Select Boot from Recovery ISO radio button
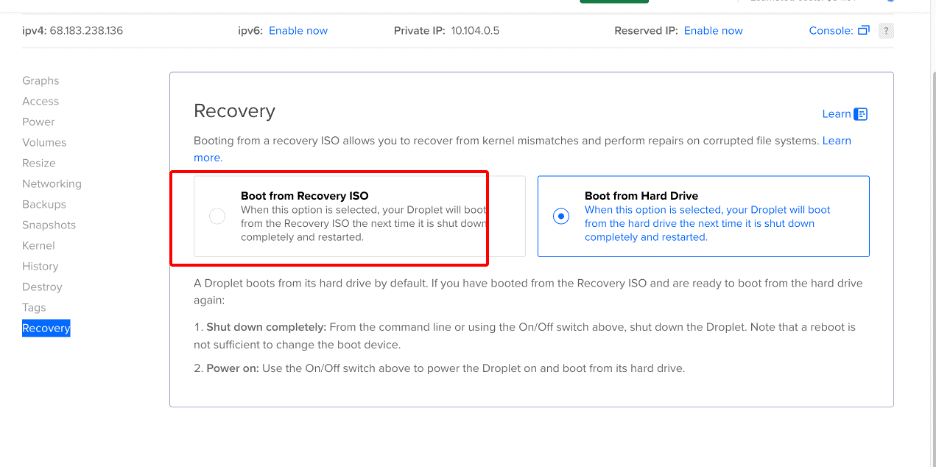The image size is (936, 468). (217, 216)
